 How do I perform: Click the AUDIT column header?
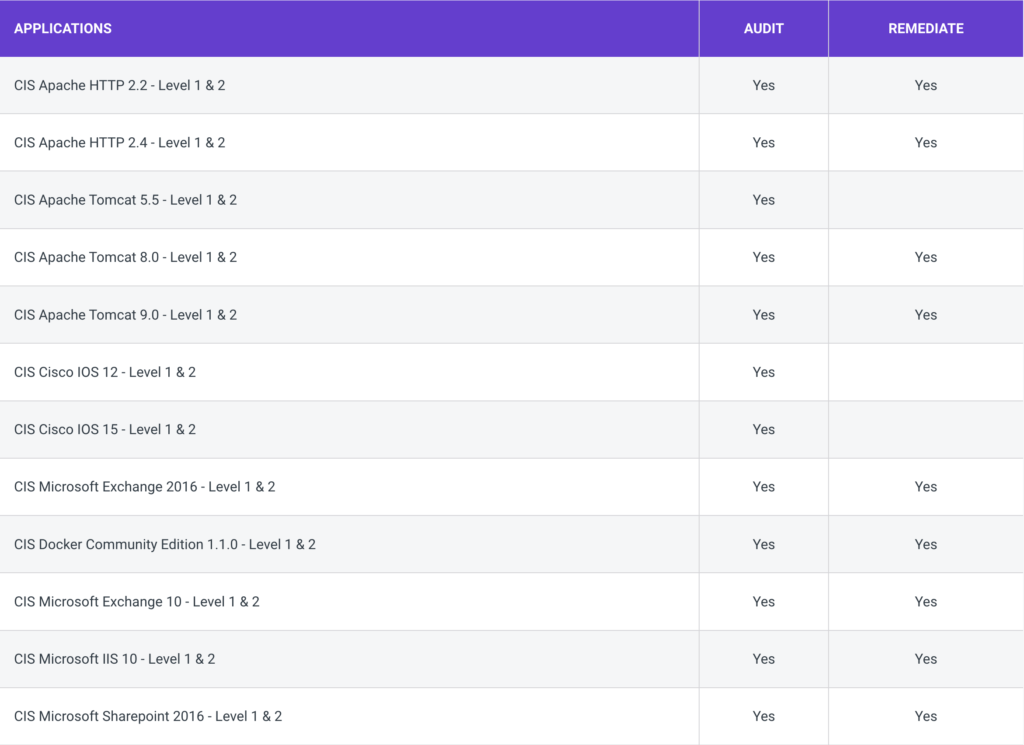pyautogui.click(x=763, y=29)
